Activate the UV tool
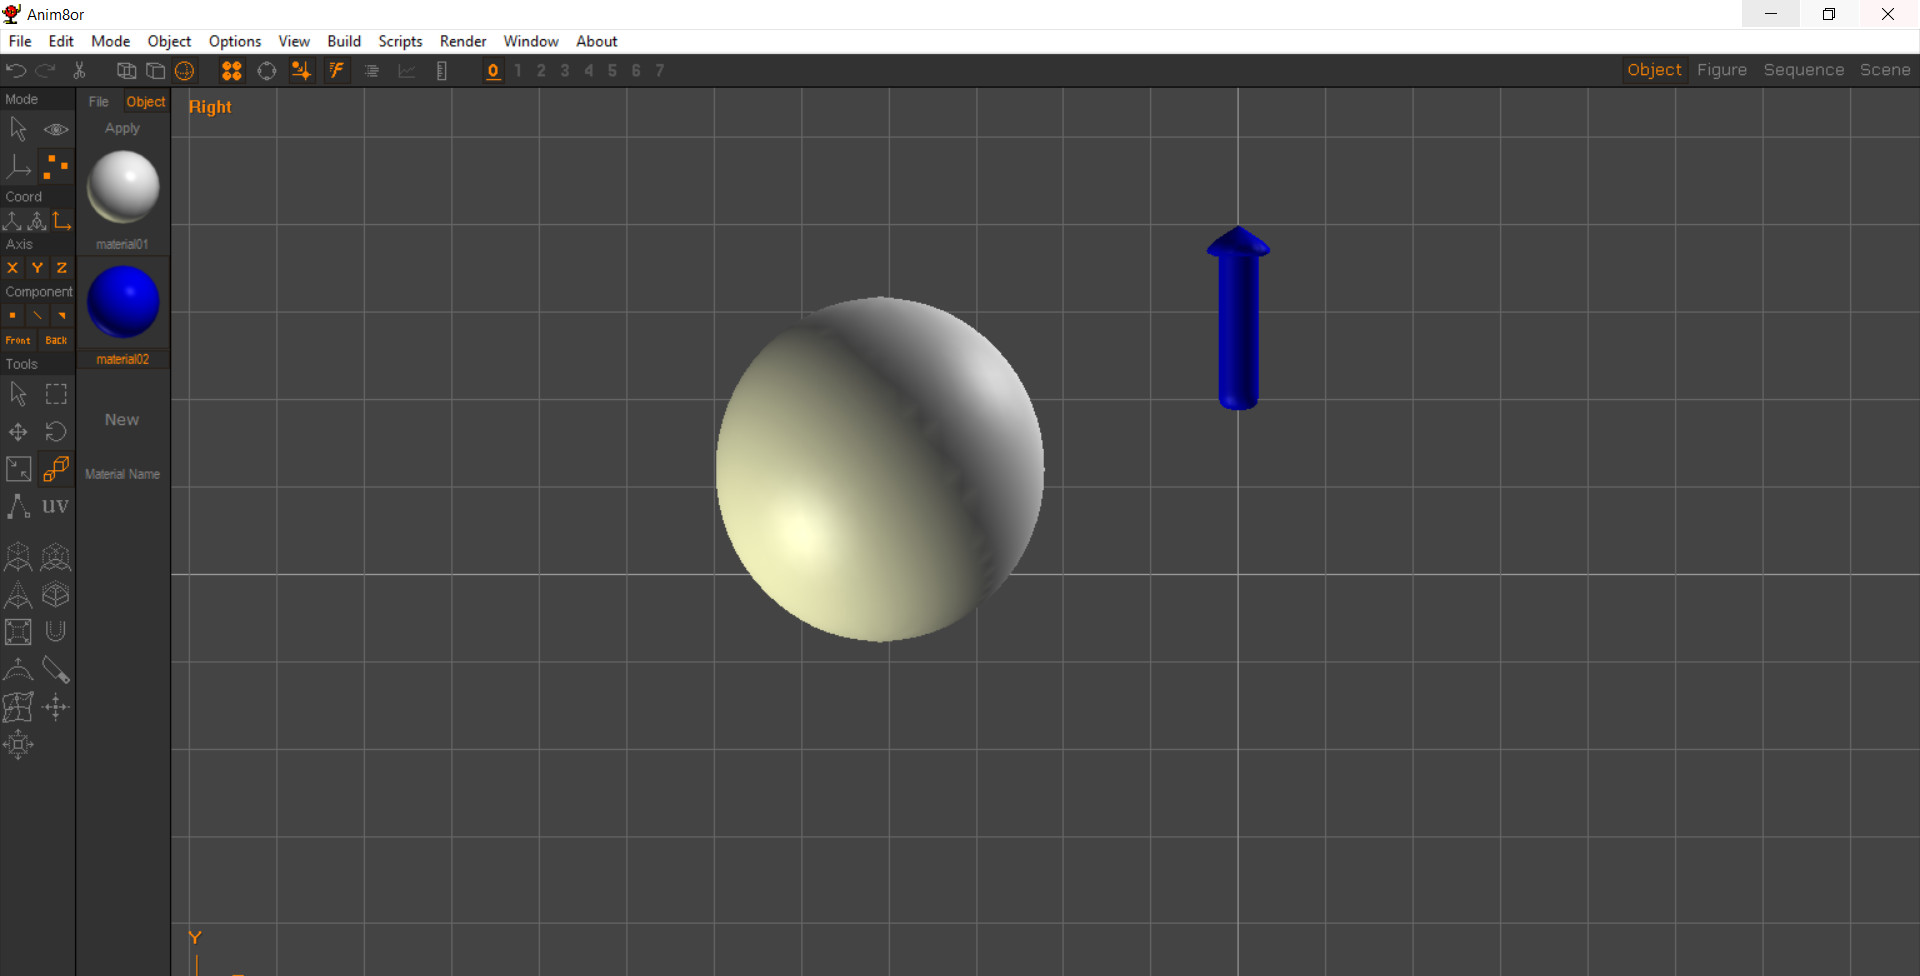This screenshot has height=976, width=1920. (x=56, y=506)
